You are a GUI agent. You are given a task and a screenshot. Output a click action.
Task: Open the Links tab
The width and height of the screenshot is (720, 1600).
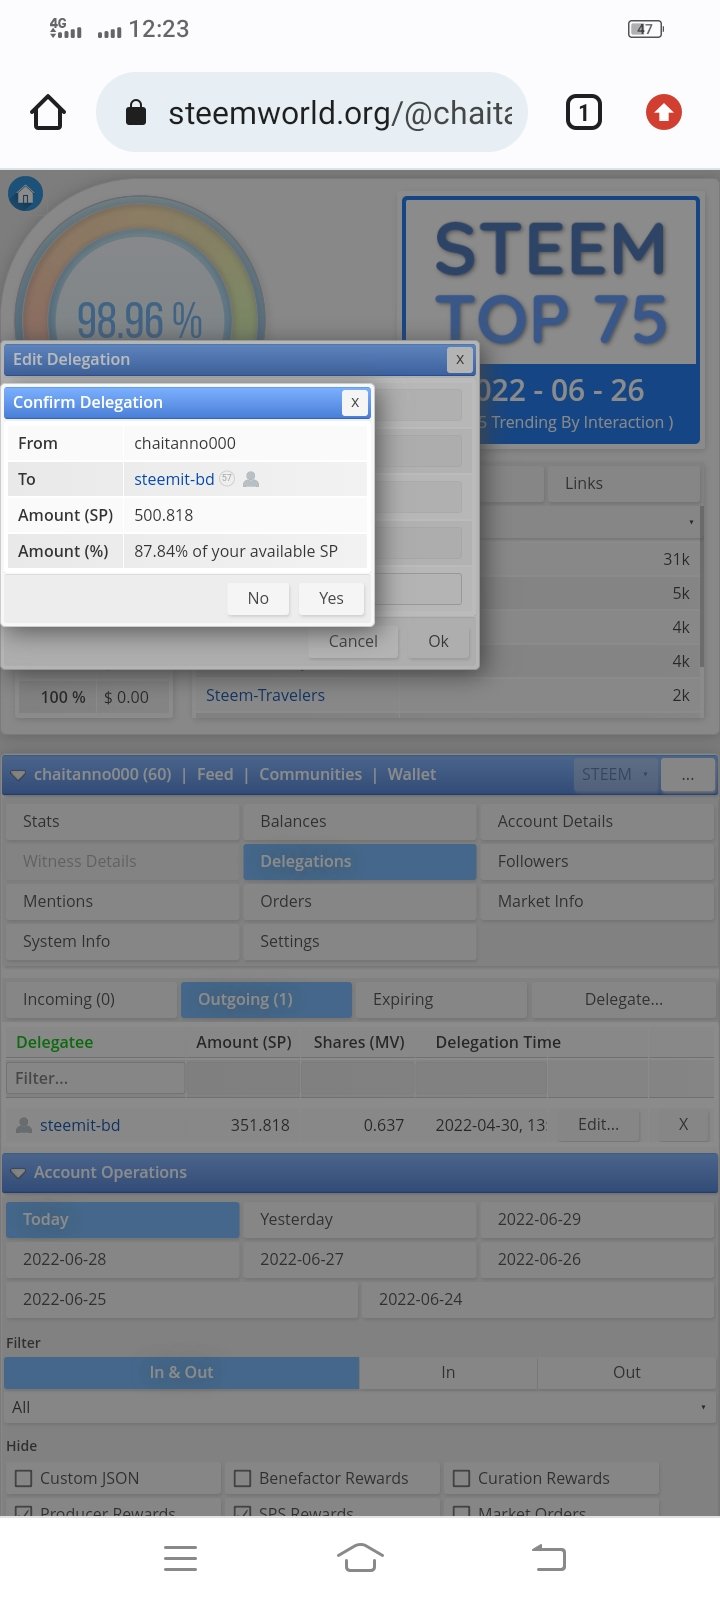(623, 483)
